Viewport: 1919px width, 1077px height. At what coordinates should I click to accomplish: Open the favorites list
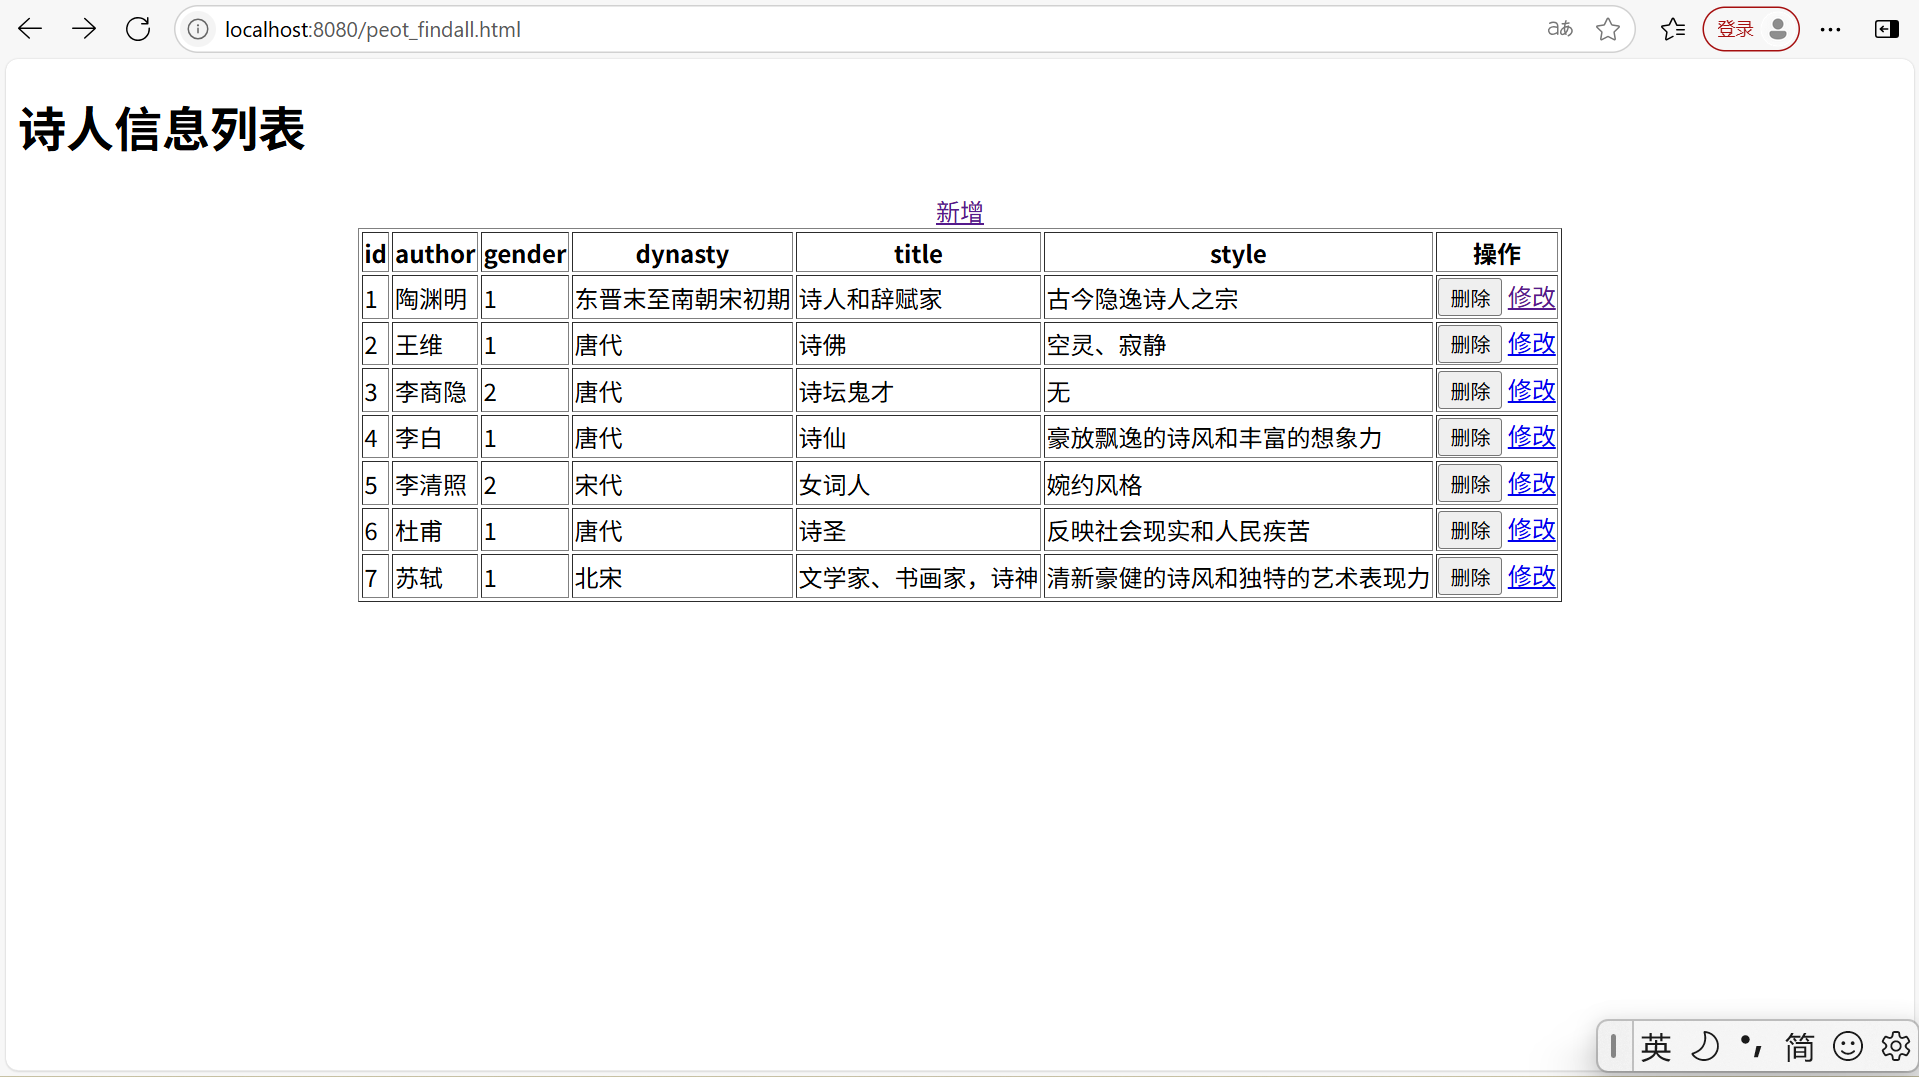(1672, 29)
